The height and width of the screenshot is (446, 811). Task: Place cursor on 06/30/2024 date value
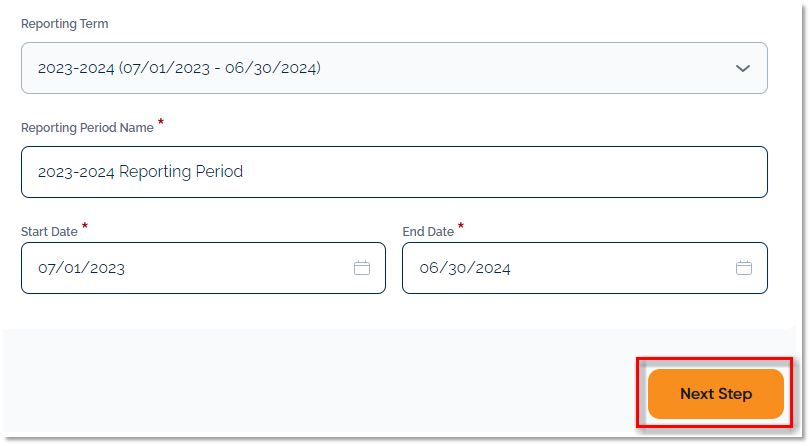pyautogui.click(x=465, y=268)
